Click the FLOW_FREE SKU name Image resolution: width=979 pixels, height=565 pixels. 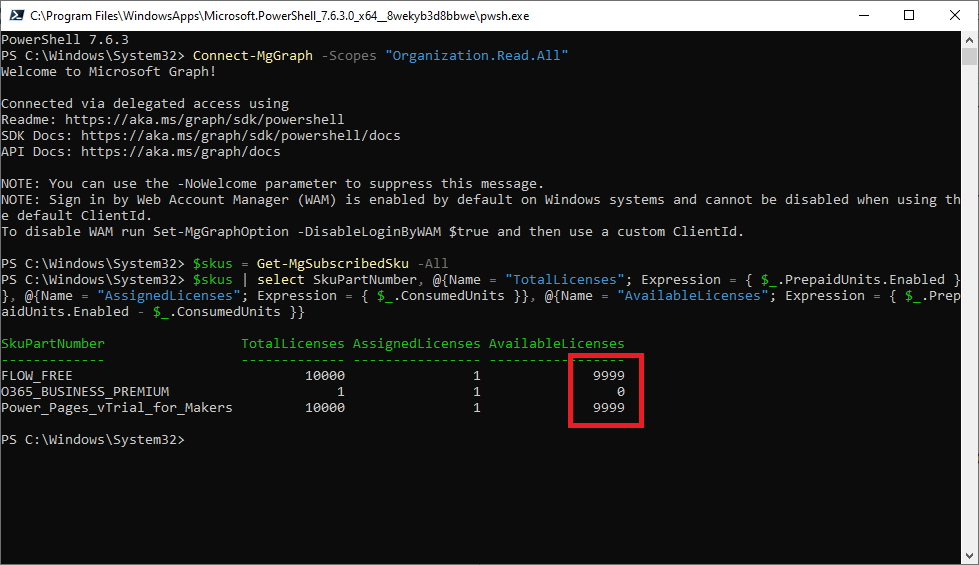click(37, 376)
